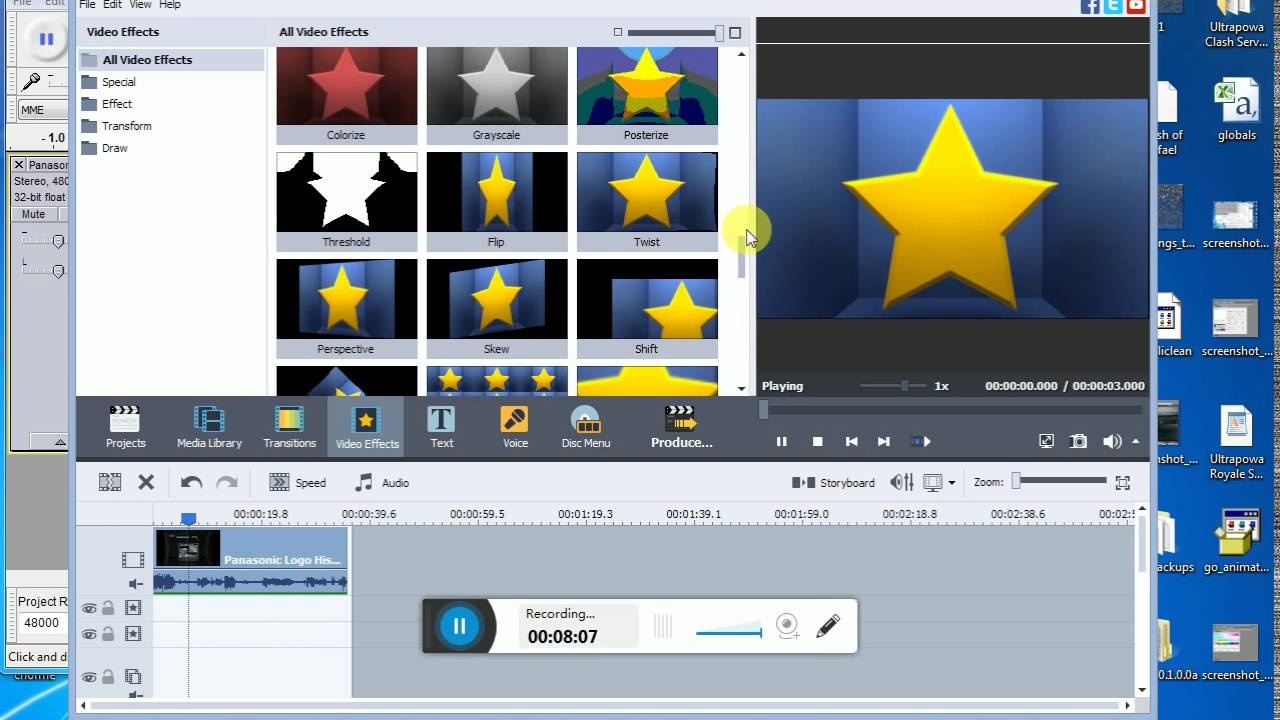Open the Disc Menu tab
The image size is (1280, 720).
coord(585,427)
